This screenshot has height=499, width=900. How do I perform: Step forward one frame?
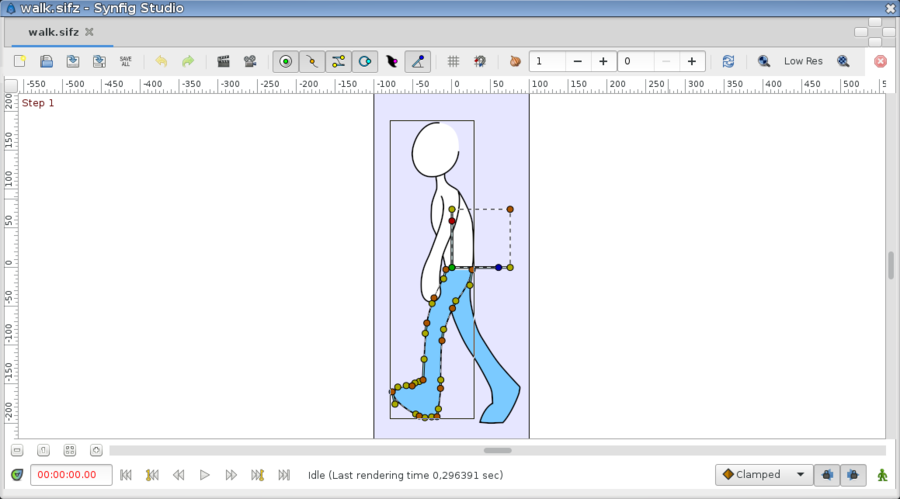[x=231, y=475]
